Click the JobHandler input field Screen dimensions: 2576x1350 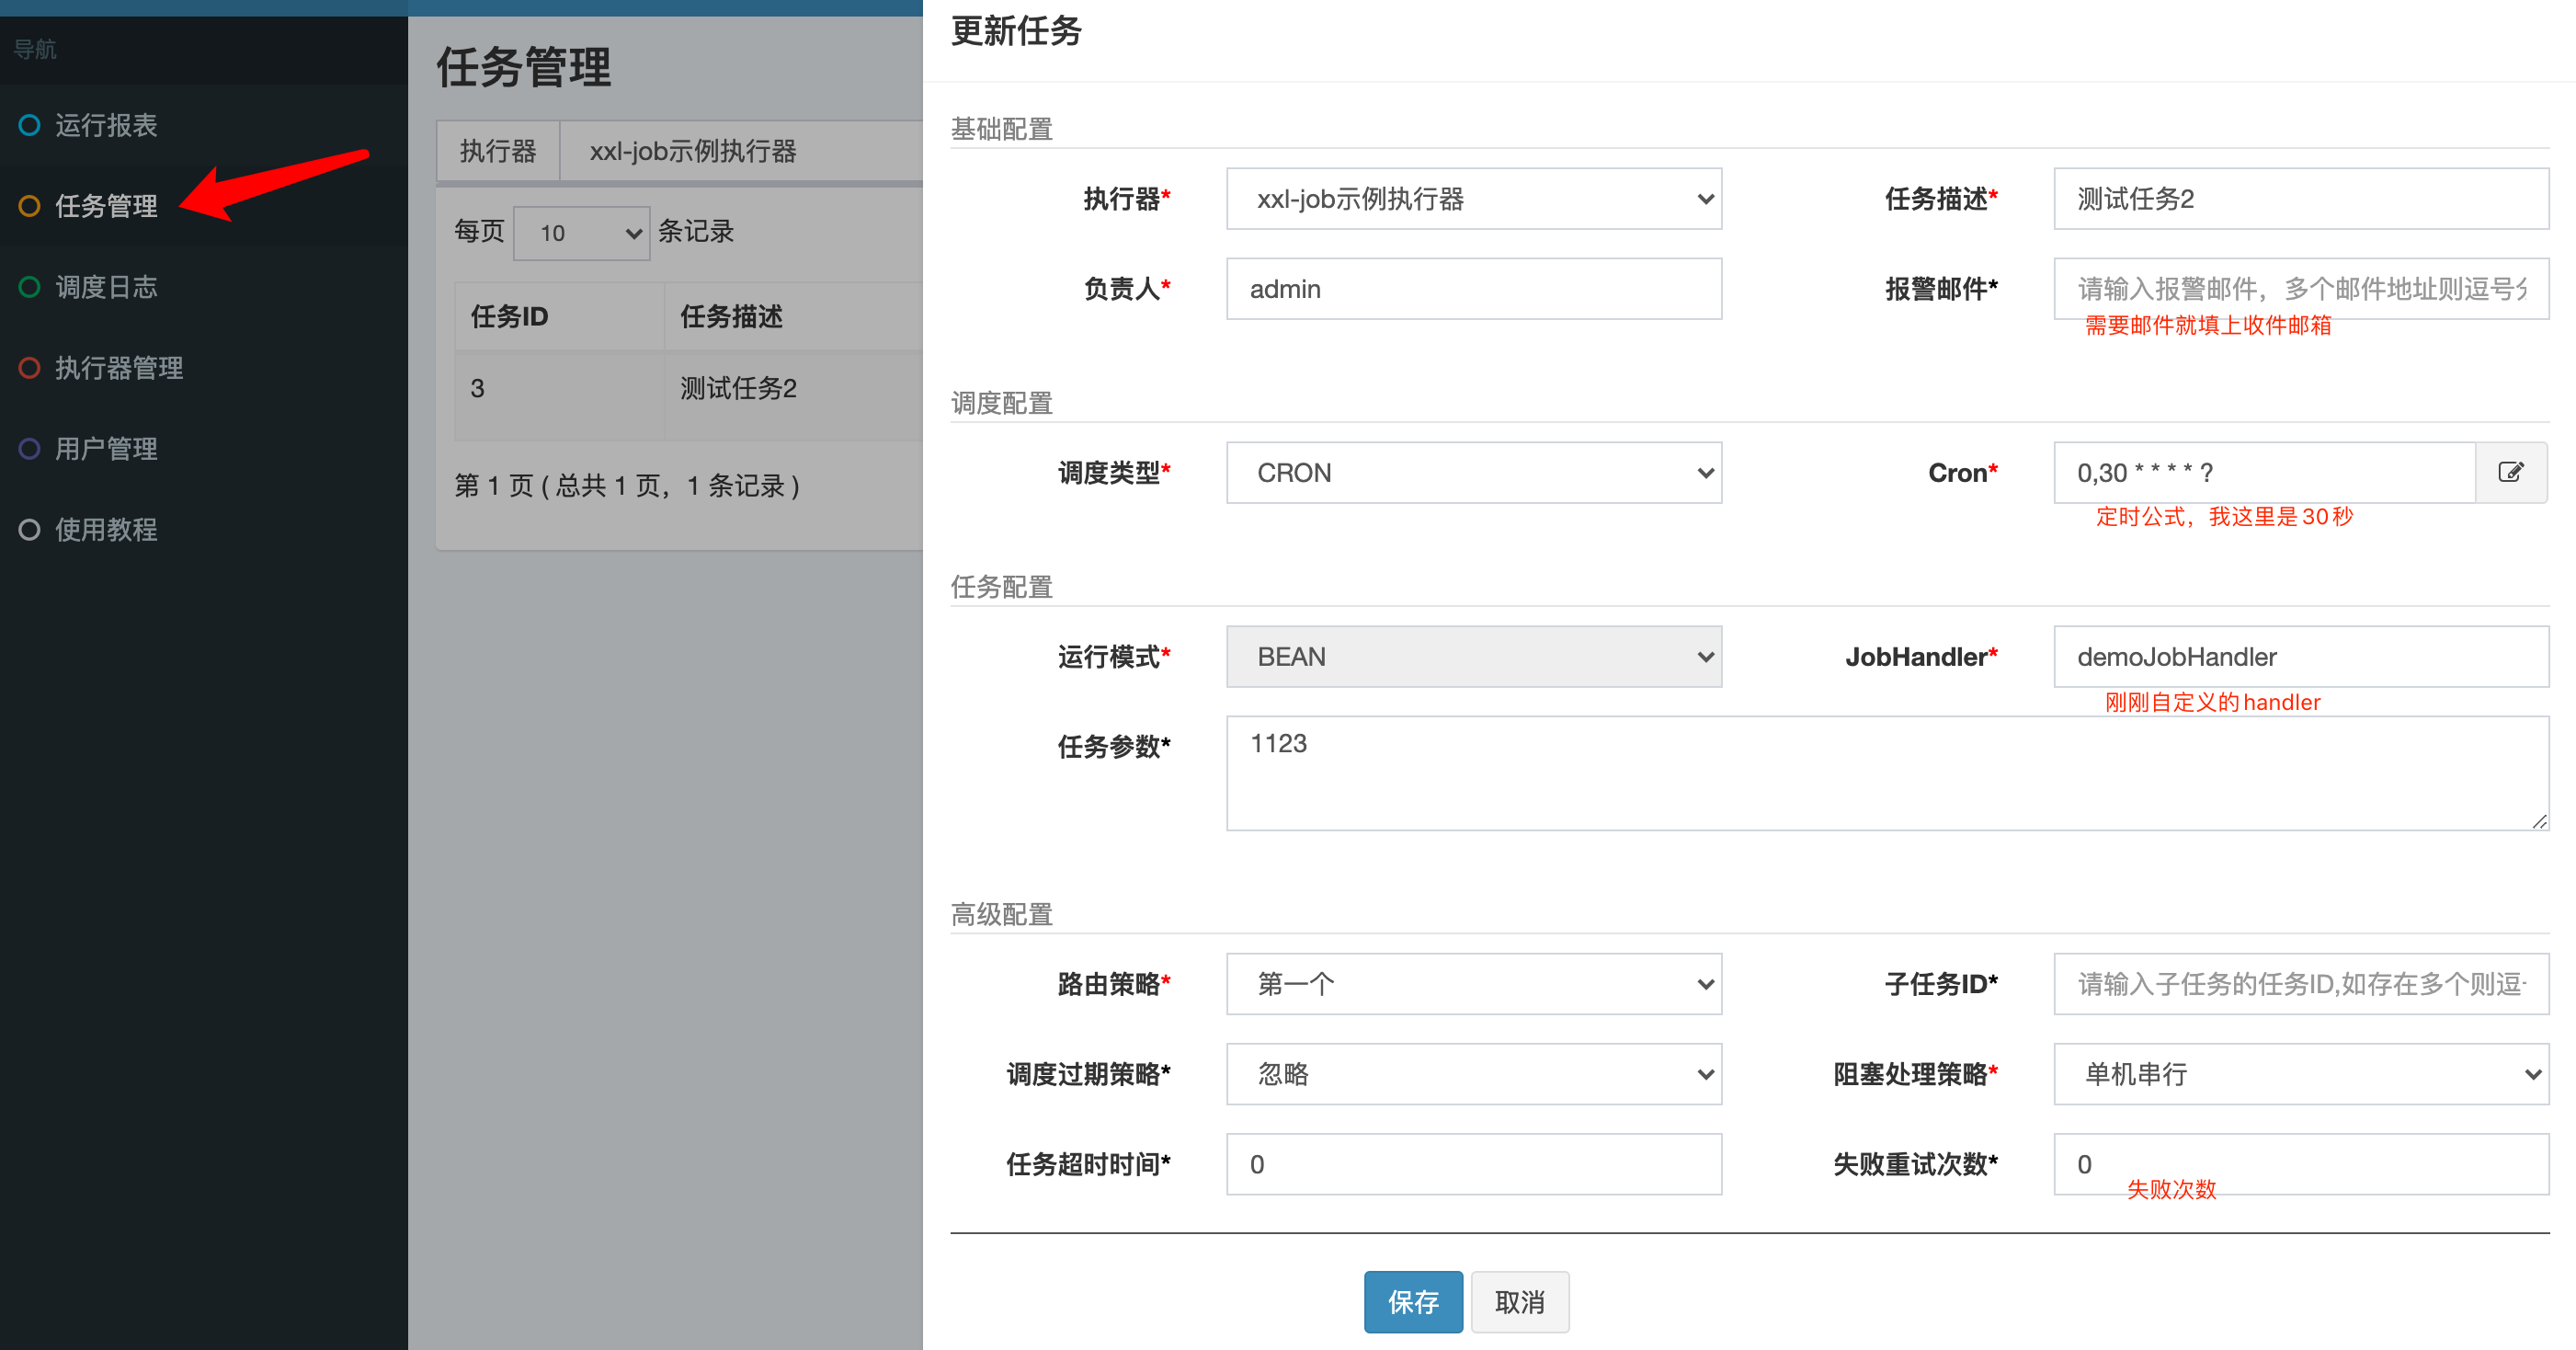pyautogui.click(x=2301, y=657)
